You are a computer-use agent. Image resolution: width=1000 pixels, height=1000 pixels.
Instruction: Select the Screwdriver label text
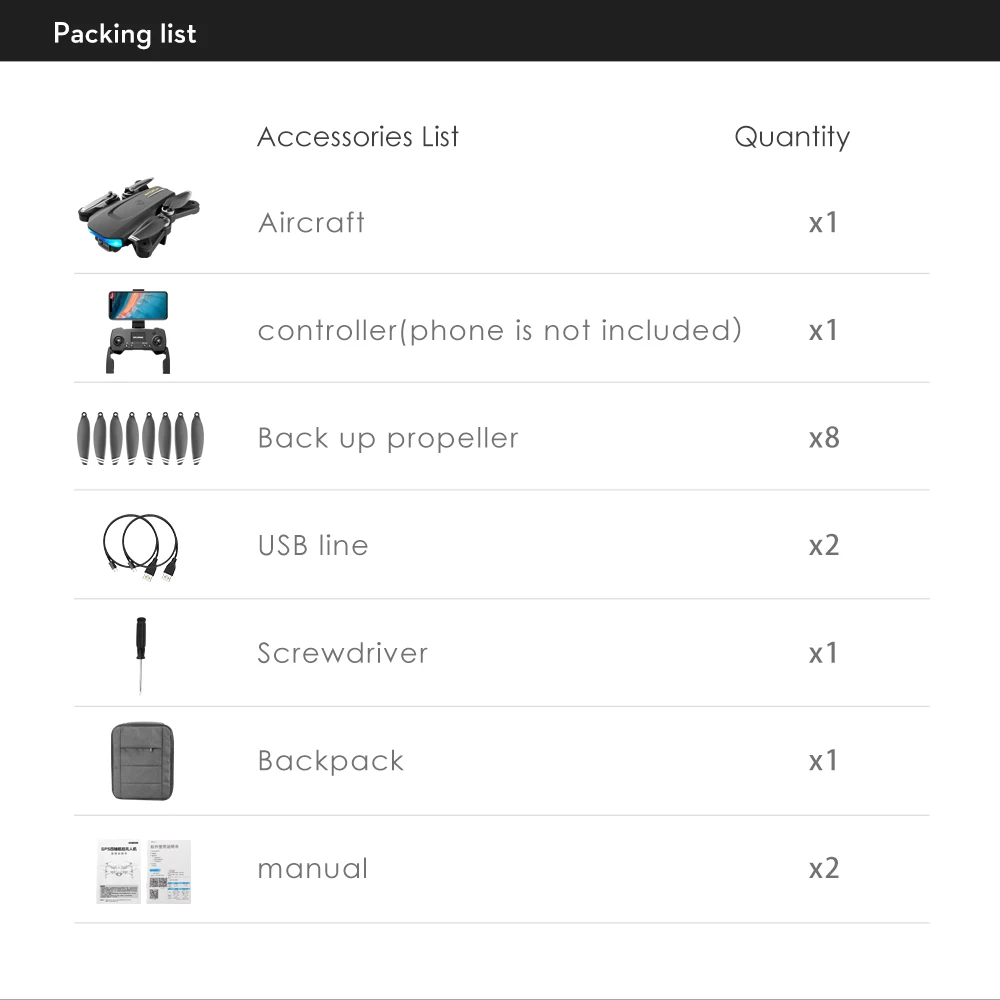pyautogui.click(x=342, y=653)
